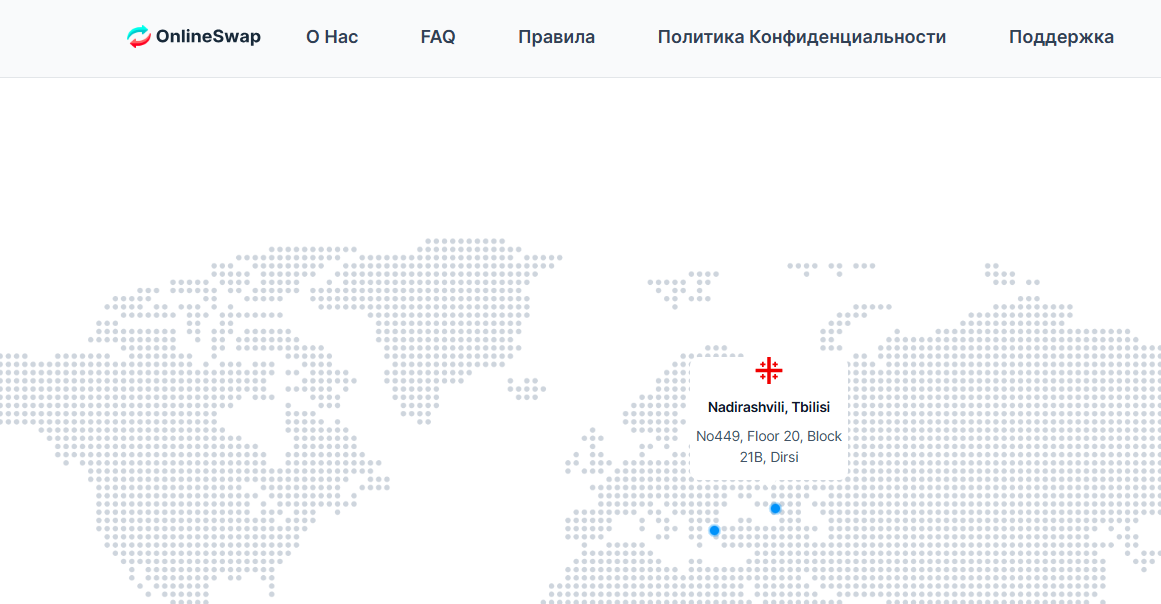Viewport: 1161px width, 604px height.
Task: Click the Iceland dots on the map
Action: click(x=525, y=388)
